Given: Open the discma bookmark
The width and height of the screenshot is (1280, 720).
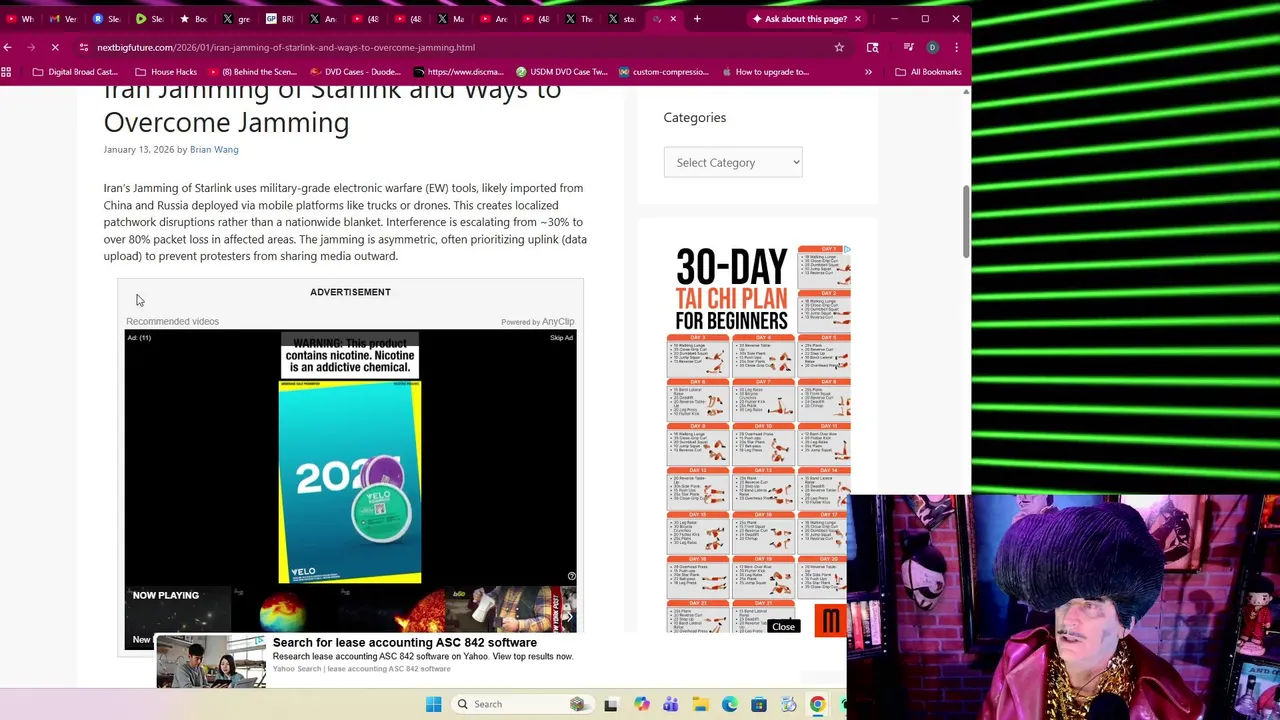Looking at the screenshot, I should click(x=458, y=72).
